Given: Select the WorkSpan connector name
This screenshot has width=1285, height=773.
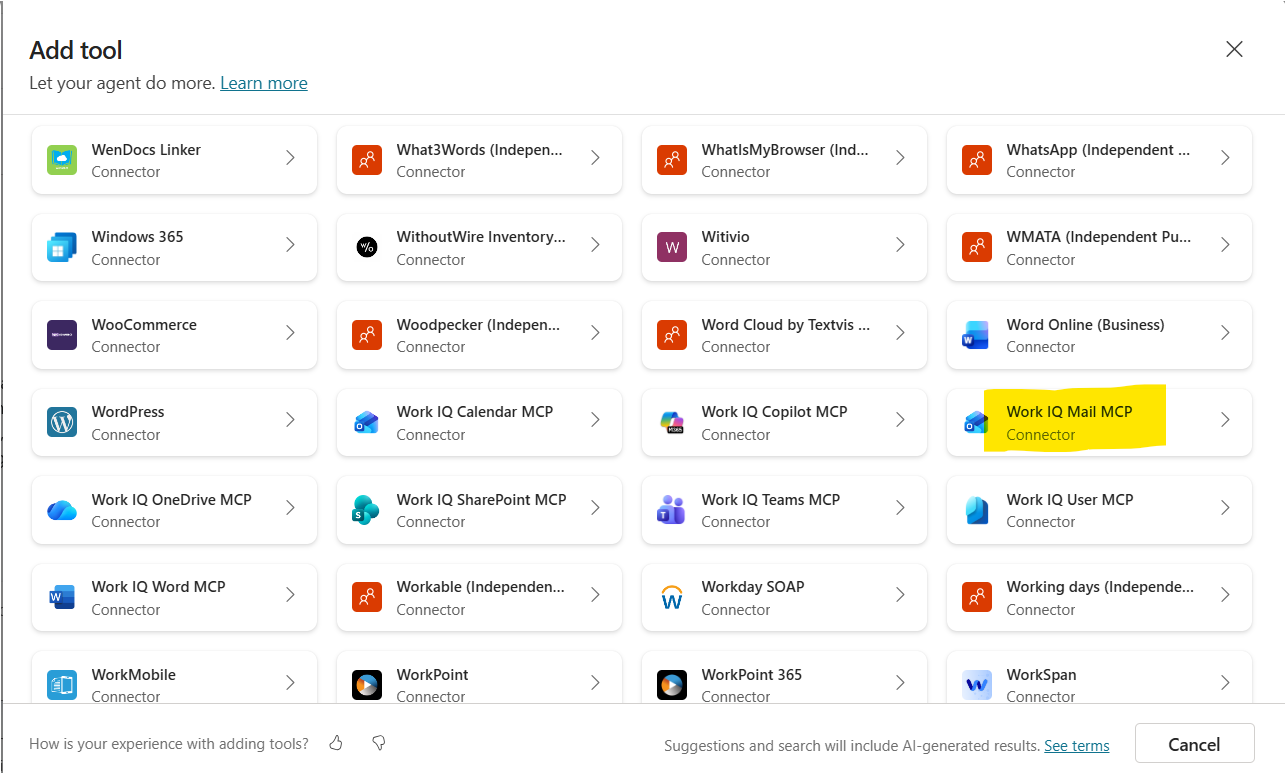Looking at the screenshot, I should point(1042,675).
